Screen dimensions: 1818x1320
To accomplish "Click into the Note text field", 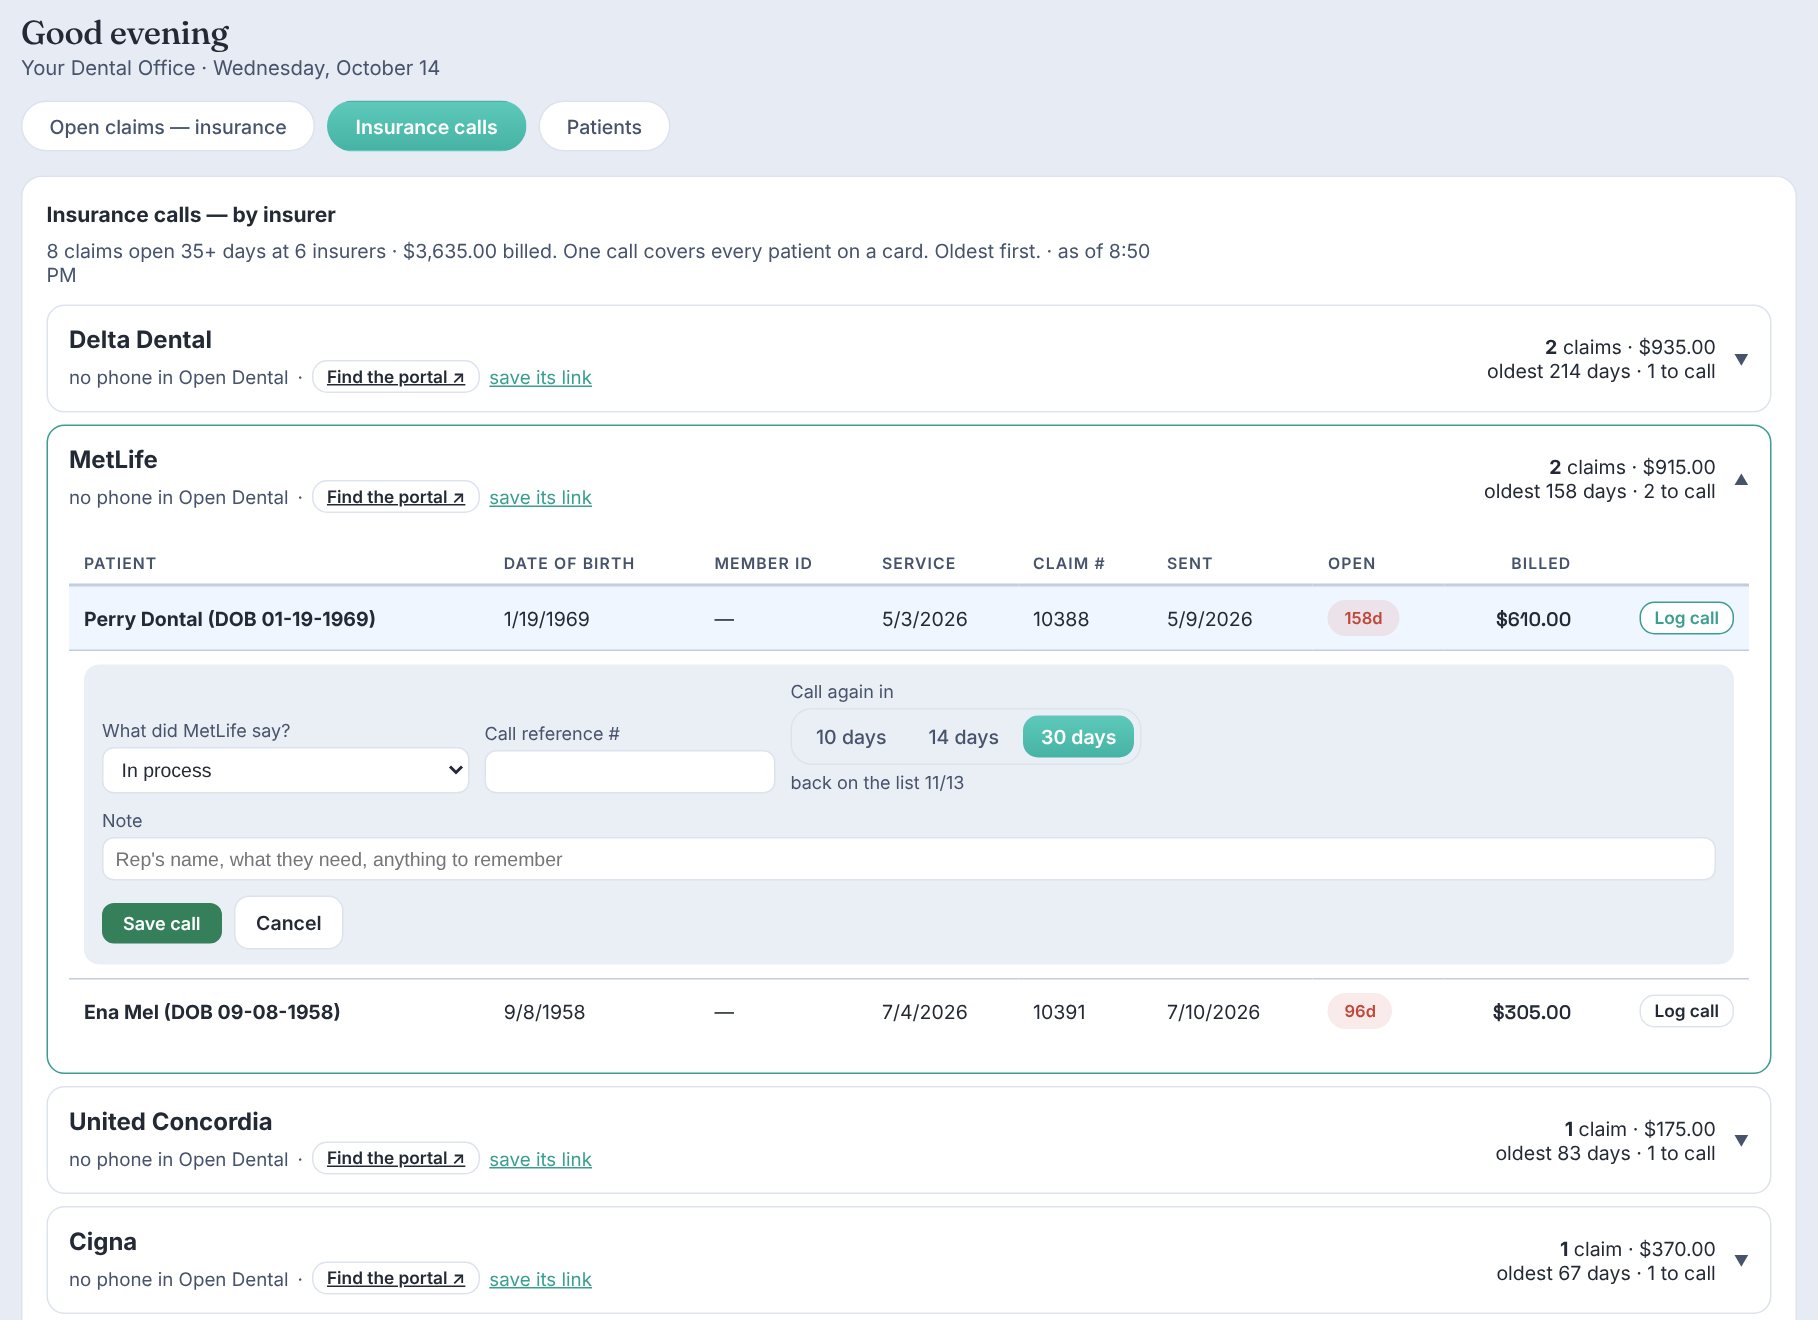I will (909, 859).
